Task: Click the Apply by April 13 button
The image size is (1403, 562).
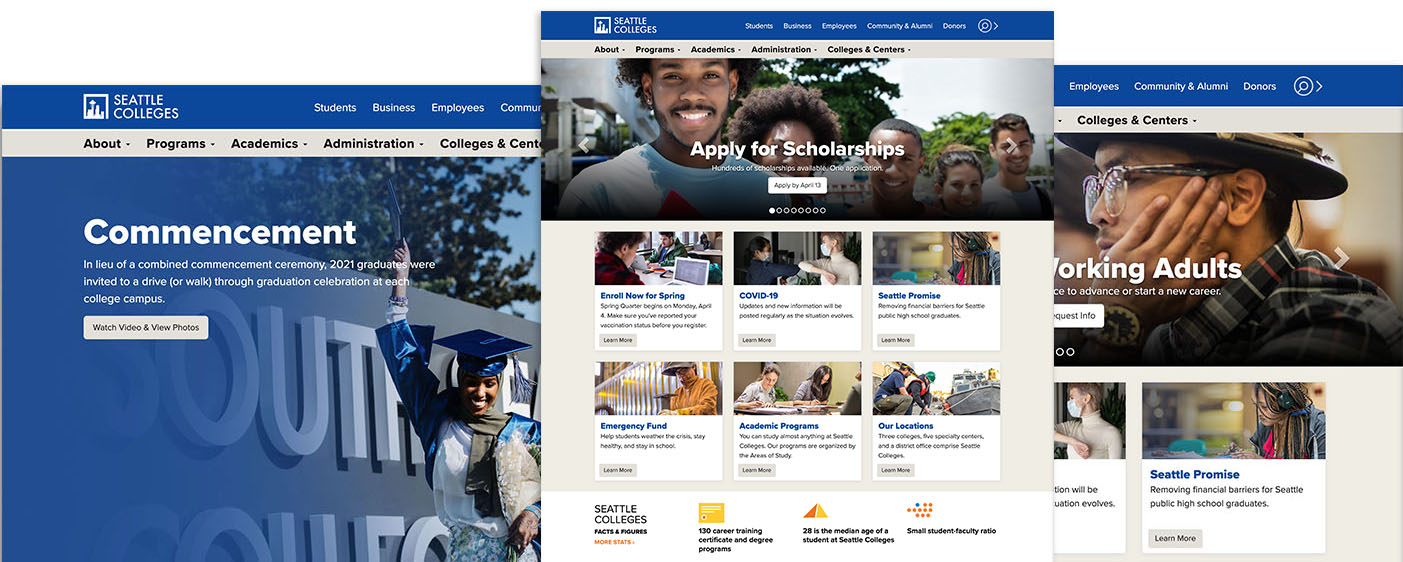Action: 797,185
